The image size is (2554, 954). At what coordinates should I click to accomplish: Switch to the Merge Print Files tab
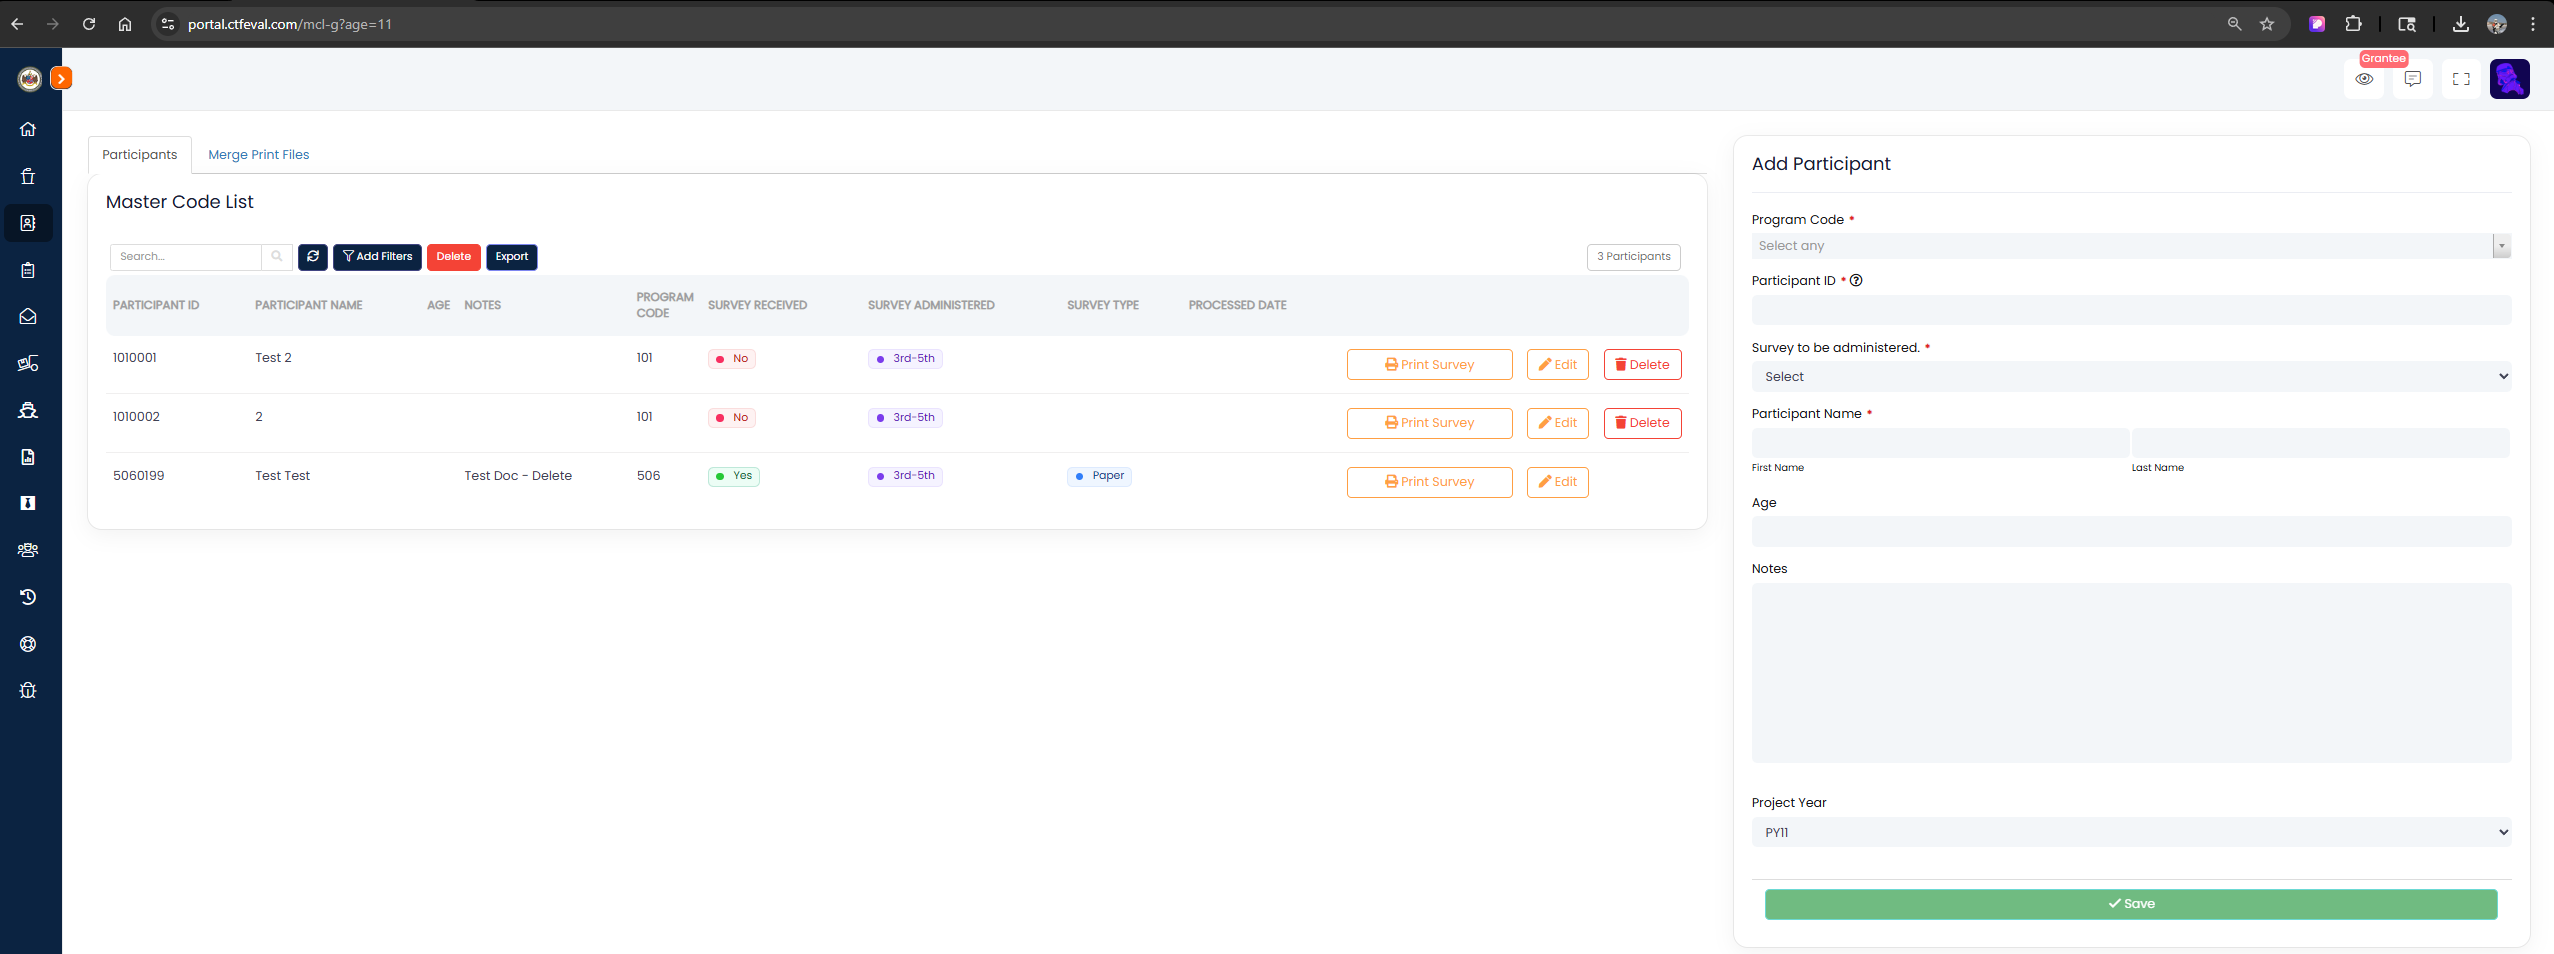click(258, 155)
